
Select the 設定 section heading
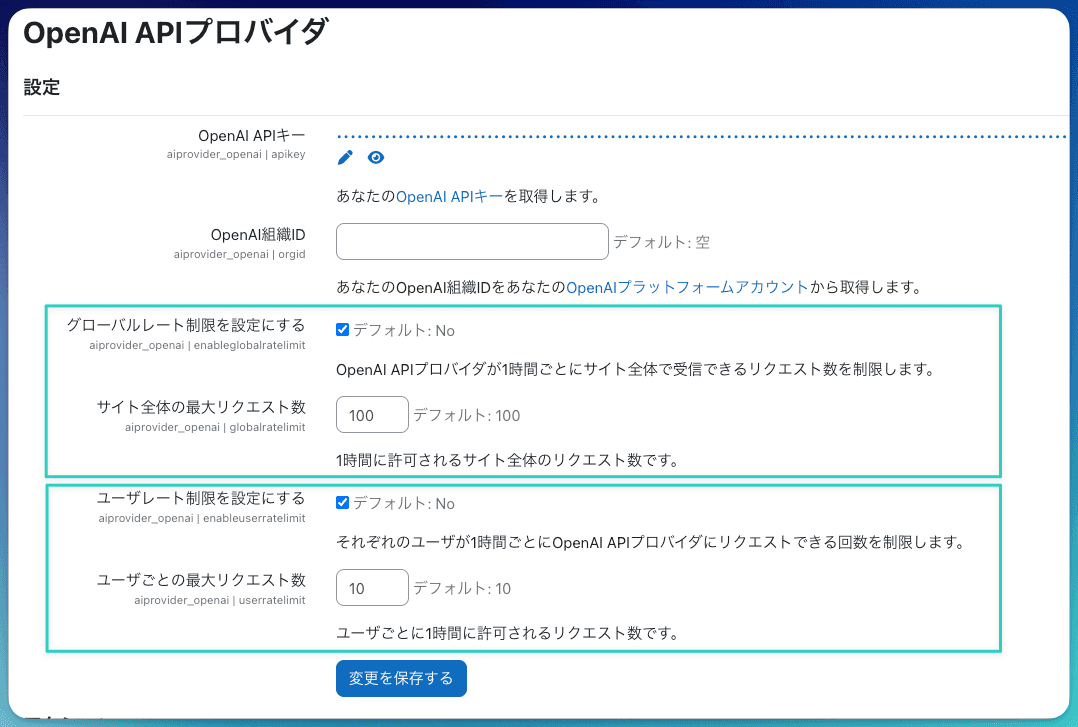click(42, 87)
